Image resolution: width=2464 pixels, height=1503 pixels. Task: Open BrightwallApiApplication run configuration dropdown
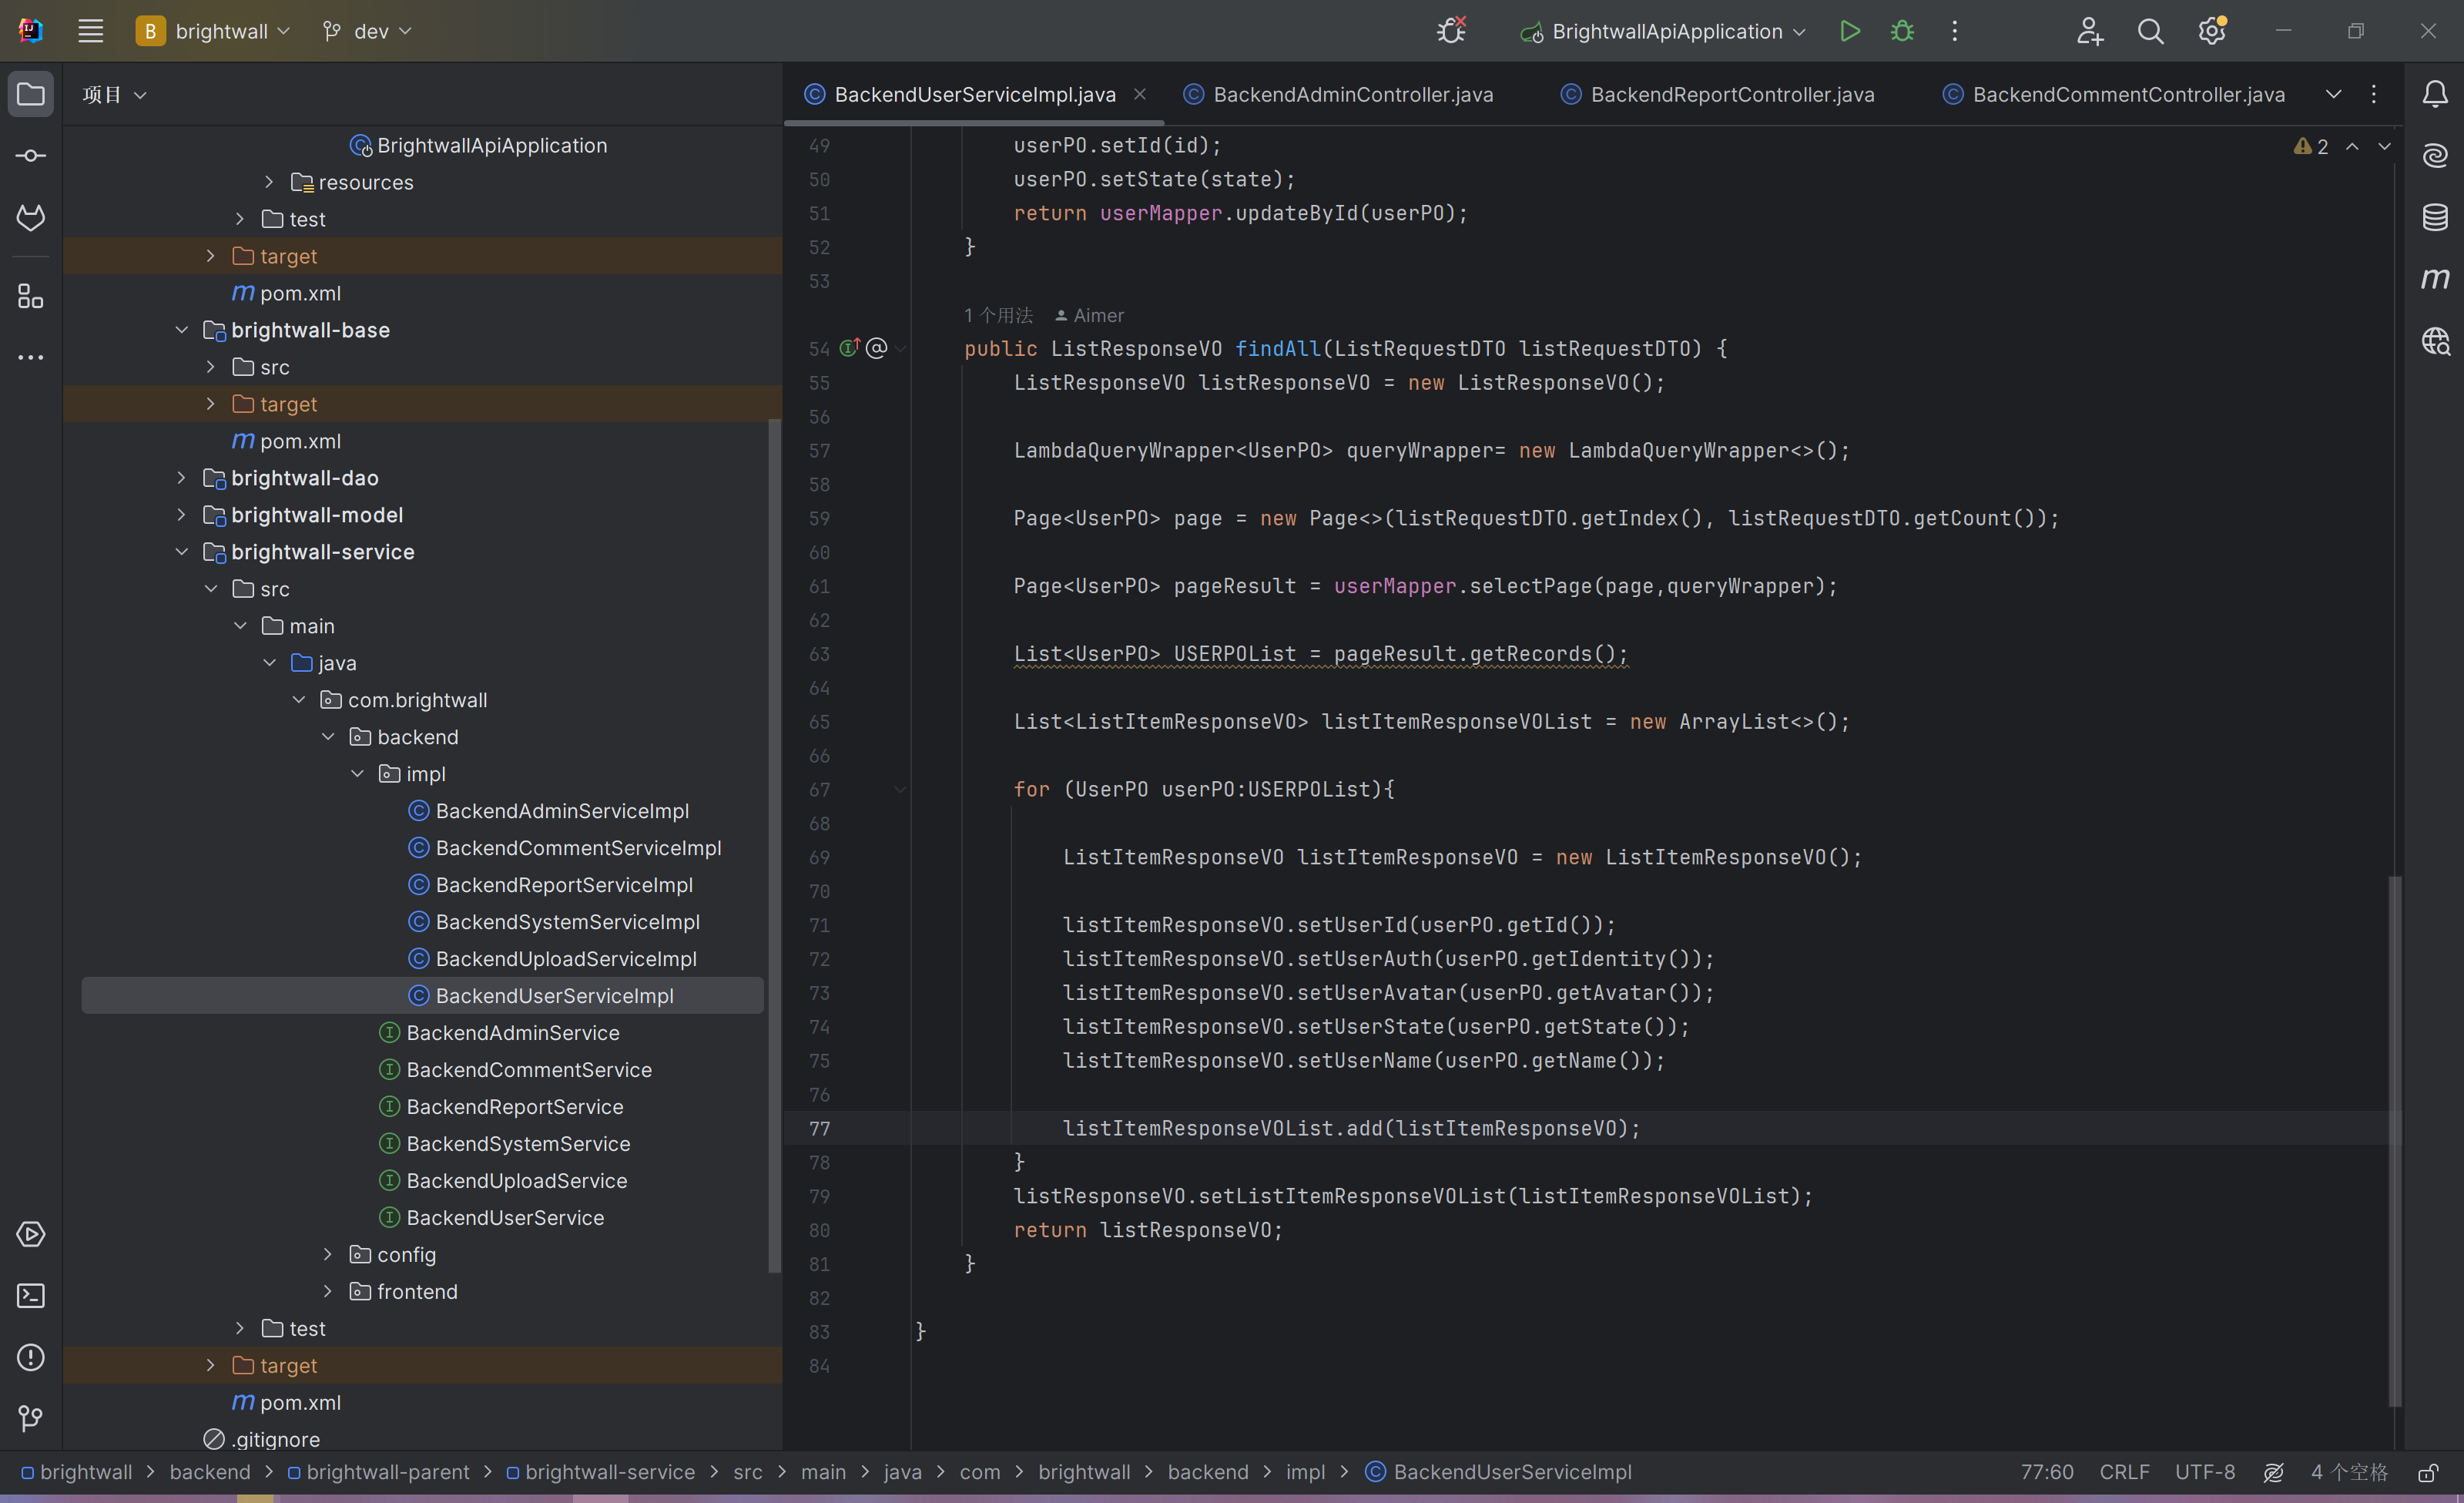1663,31
